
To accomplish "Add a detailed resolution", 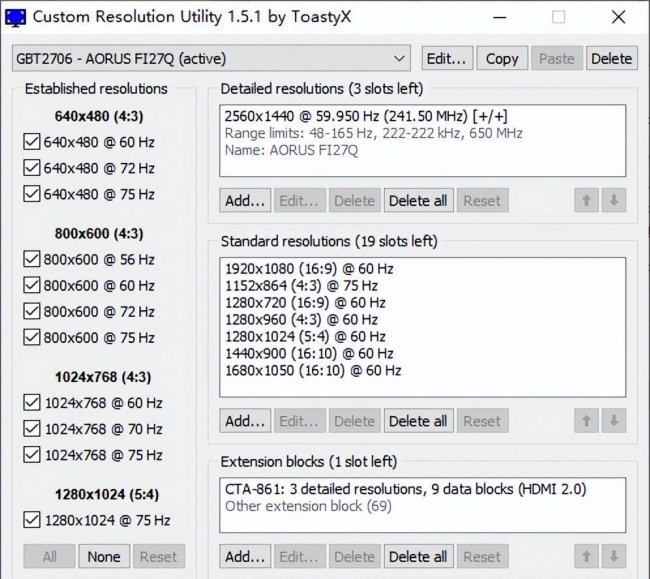I will click(x=245, y=201).
